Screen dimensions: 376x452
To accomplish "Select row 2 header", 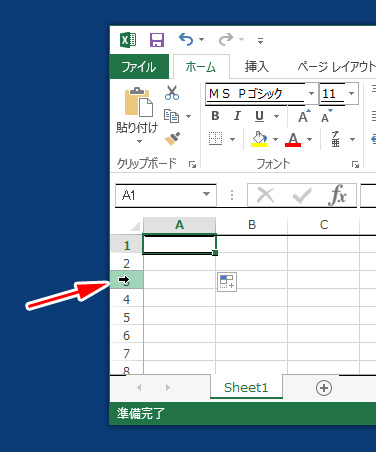I will tap(127, 263).
